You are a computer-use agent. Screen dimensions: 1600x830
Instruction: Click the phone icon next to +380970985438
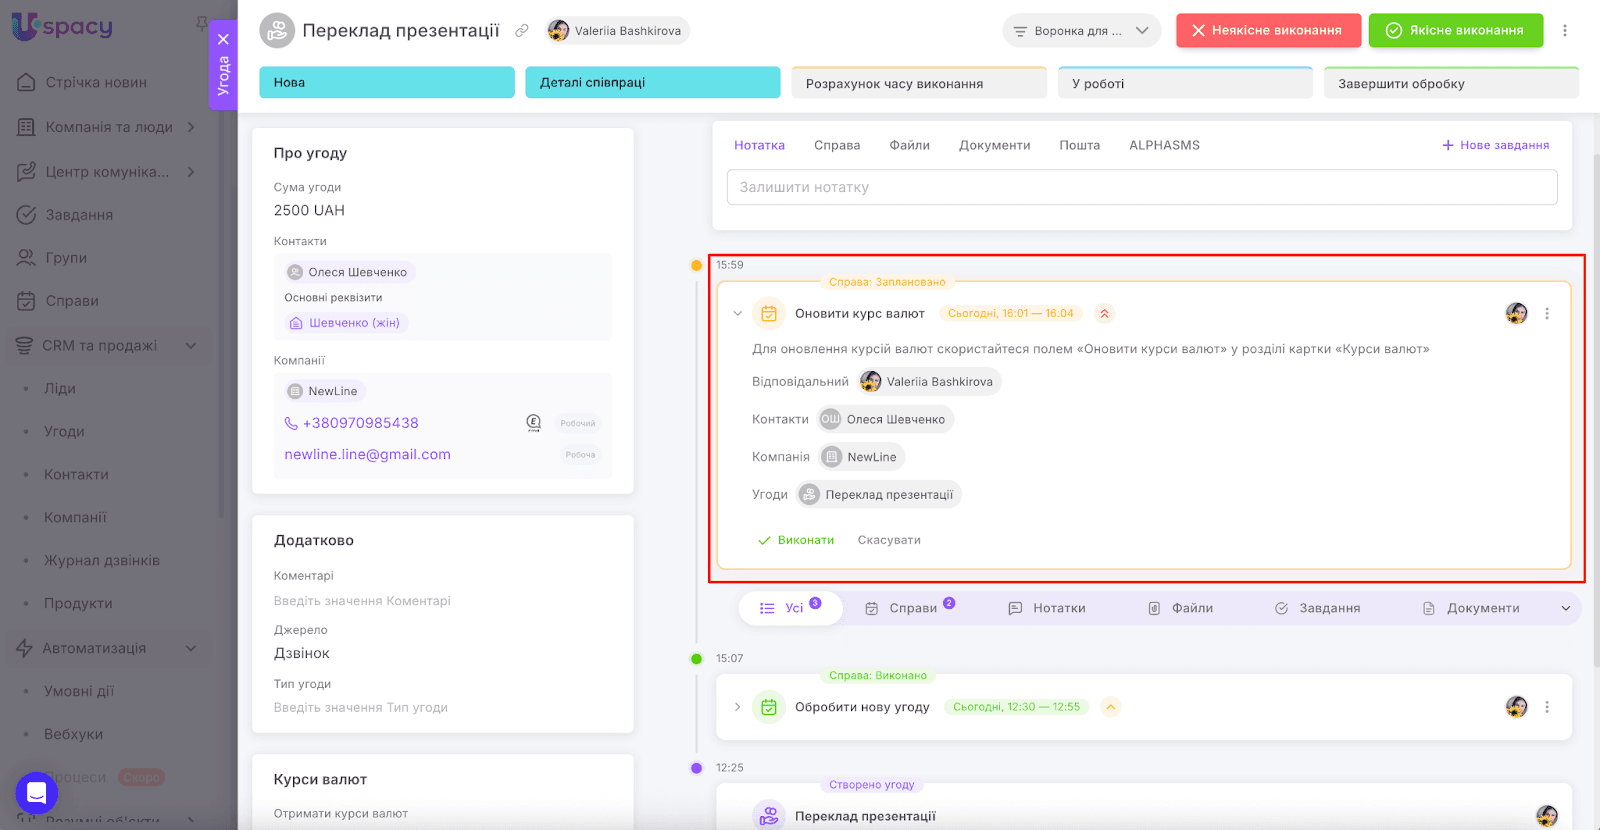click(x=291, y=423)
